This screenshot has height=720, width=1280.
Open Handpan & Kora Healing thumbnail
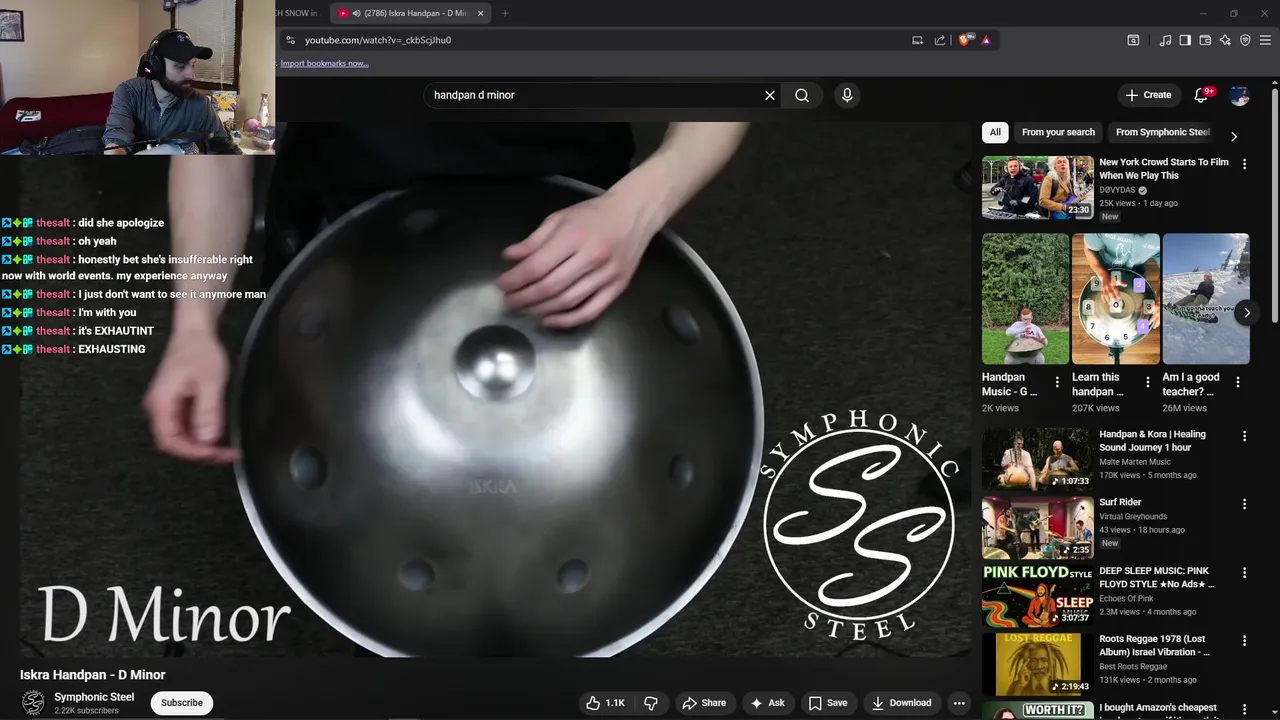[1038, 459]
